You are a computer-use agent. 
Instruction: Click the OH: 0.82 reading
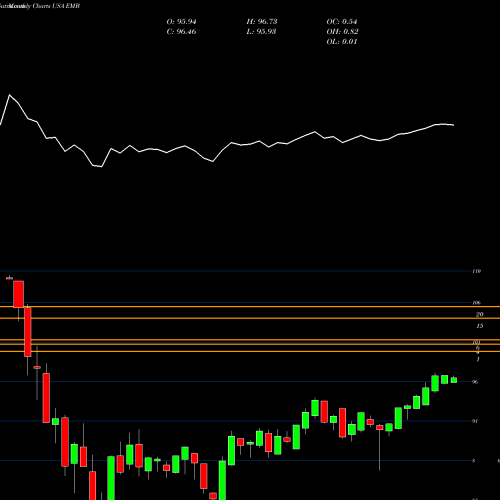(342, 32)
